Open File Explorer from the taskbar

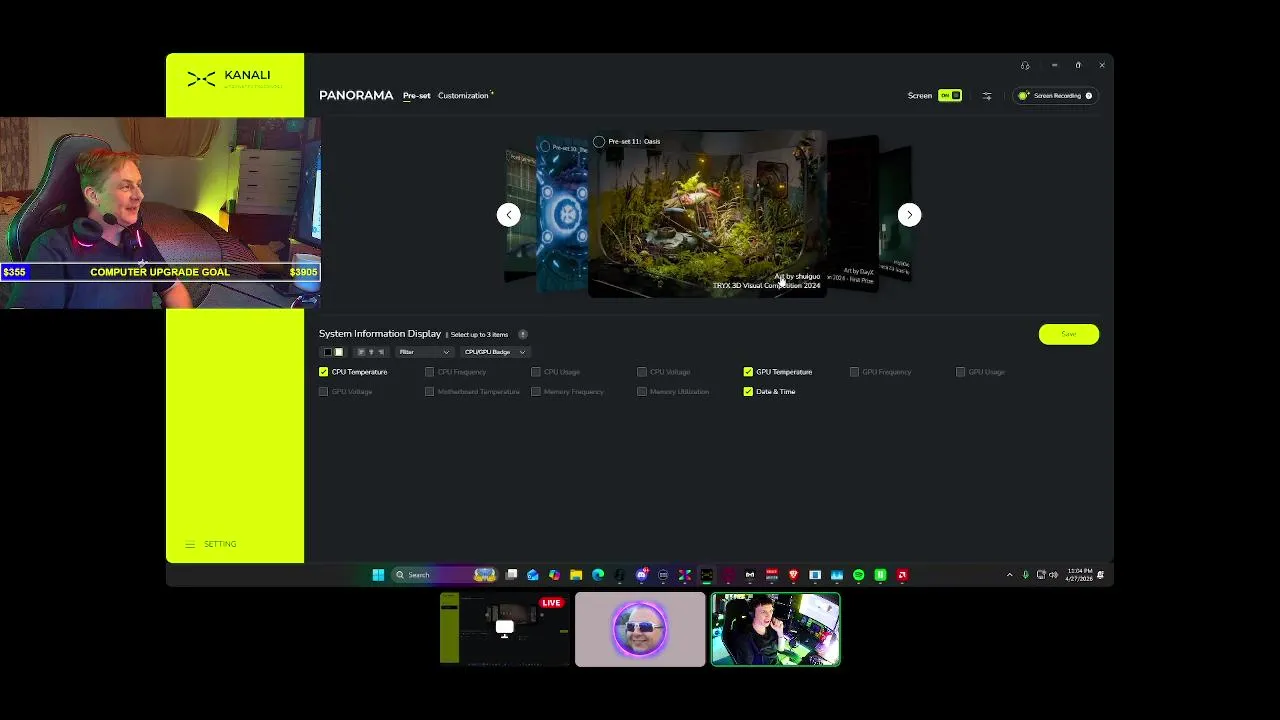pos(576,575)
